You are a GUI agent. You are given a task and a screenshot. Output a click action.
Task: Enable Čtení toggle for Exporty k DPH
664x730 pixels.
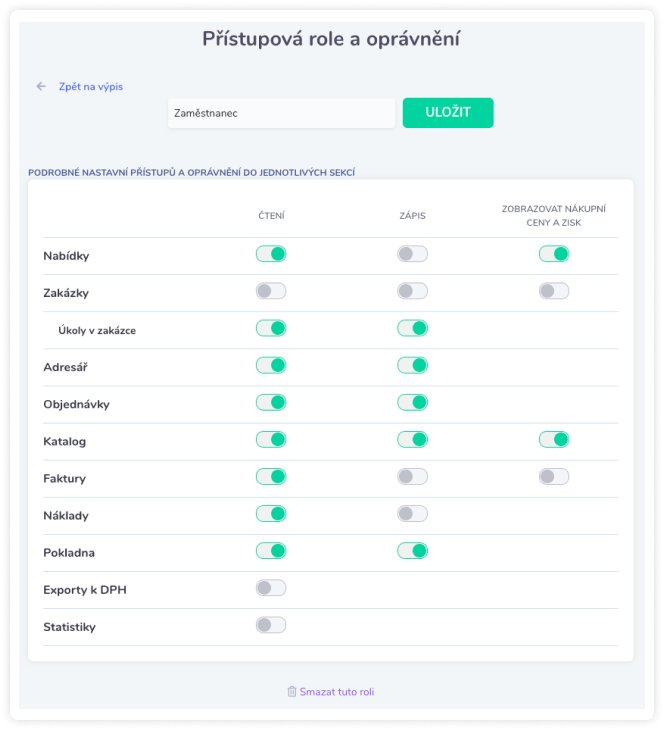pyautogui.click(x=271, y=588)
